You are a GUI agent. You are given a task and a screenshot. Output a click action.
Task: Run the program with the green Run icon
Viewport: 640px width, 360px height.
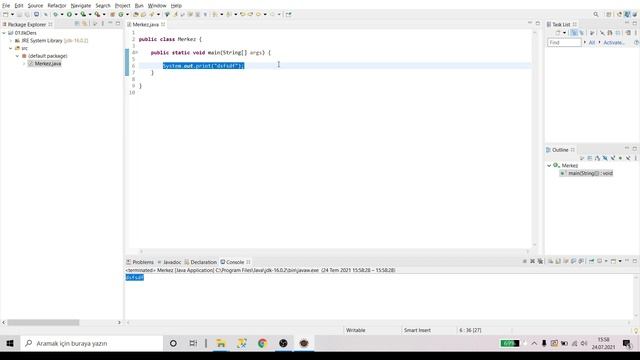69,14
